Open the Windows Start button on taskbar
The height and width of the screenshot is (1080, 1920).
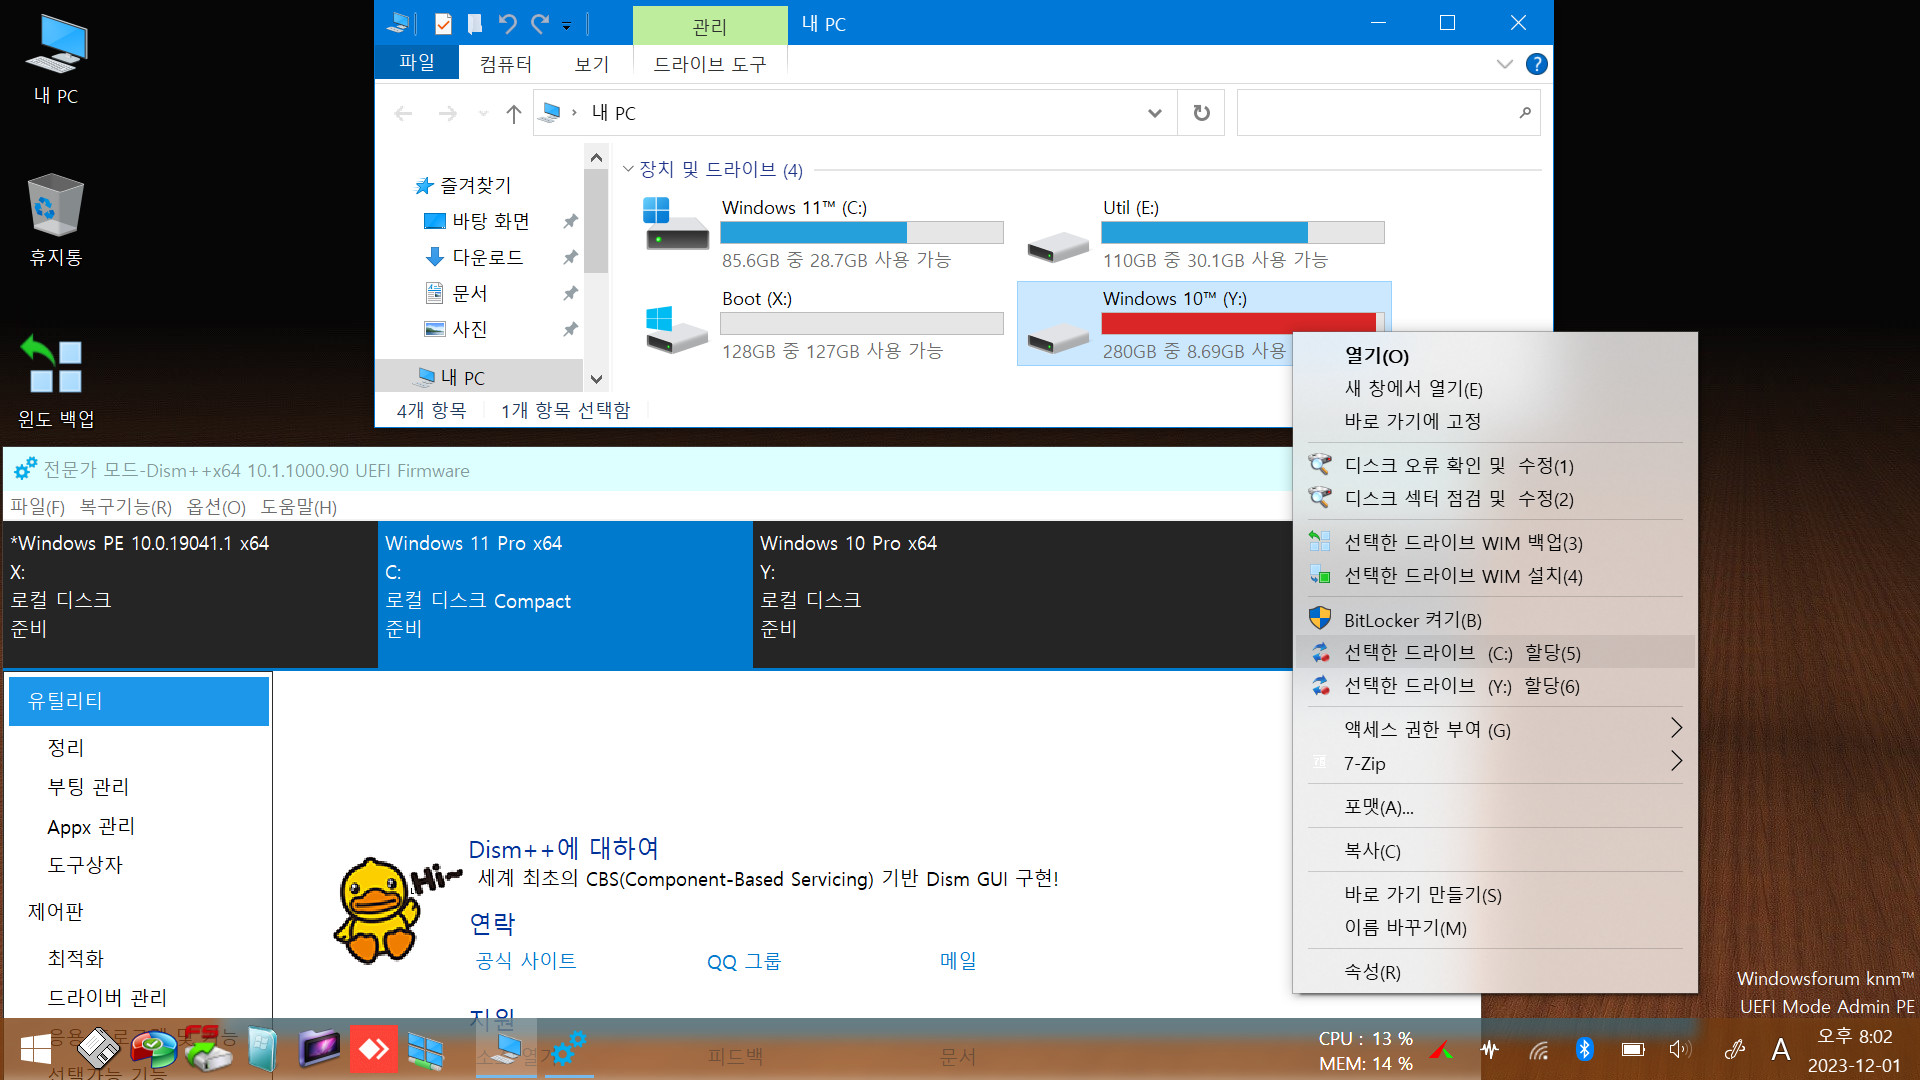coord(36,1049)
